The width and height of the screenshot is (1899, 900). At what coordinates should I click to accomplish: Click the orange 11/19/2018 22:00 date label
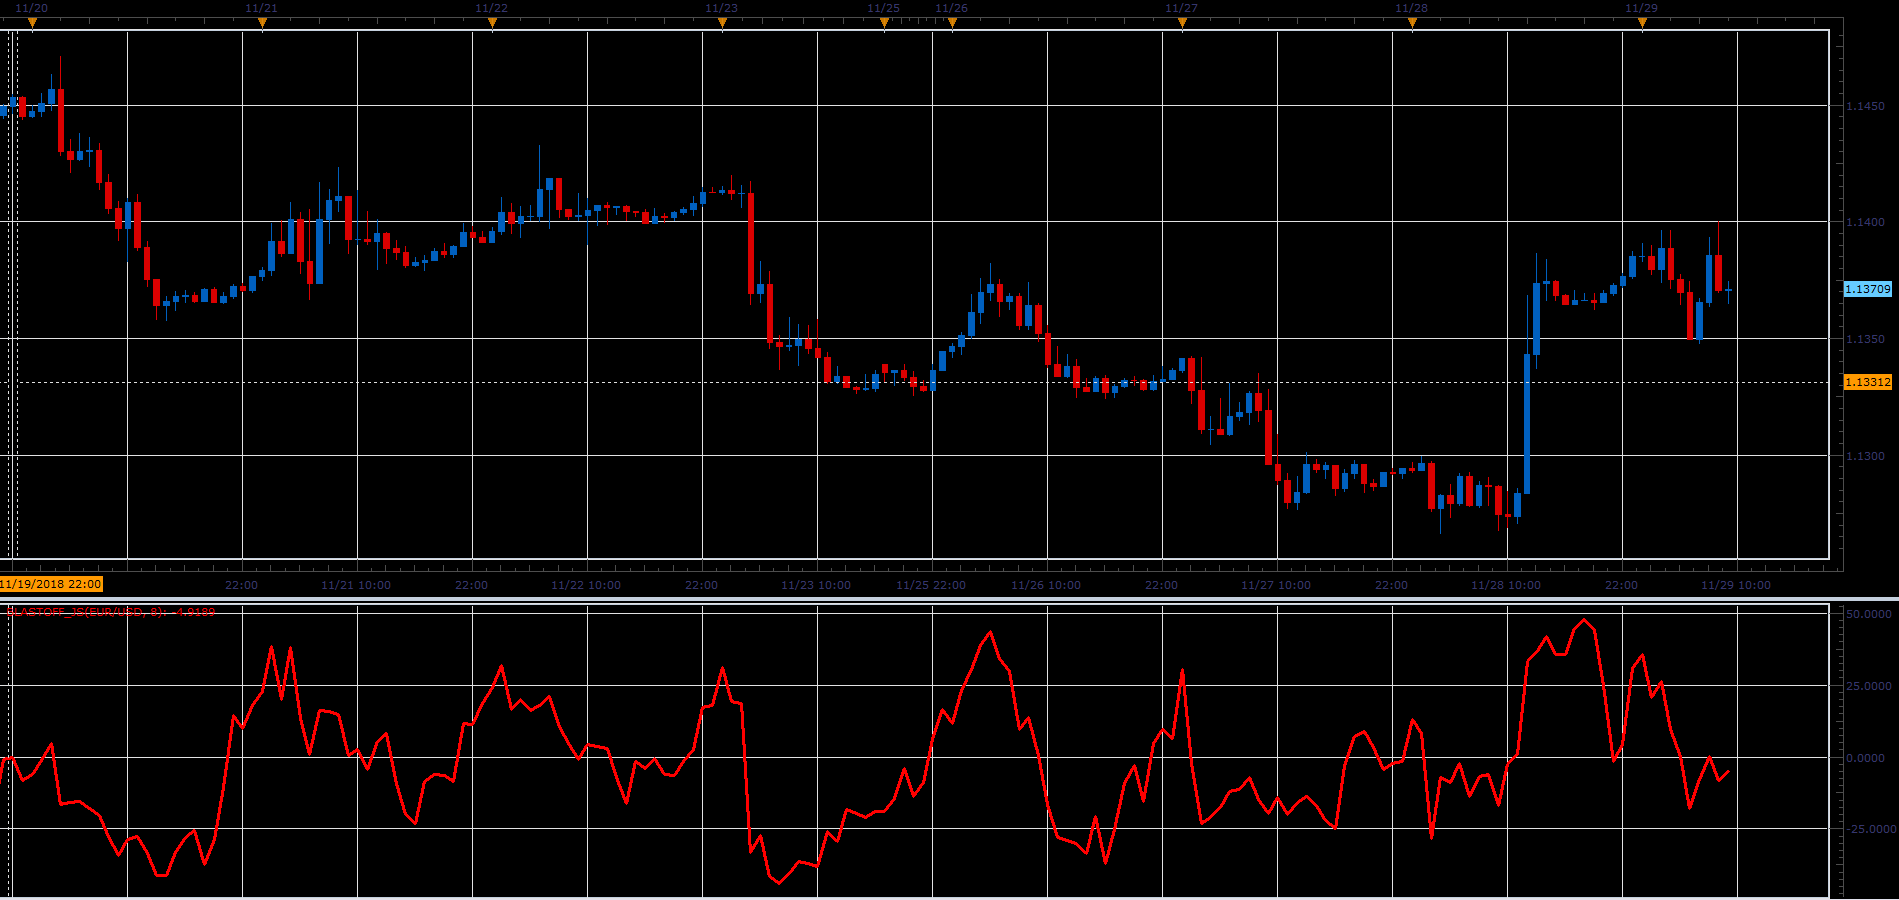(51, 584)
